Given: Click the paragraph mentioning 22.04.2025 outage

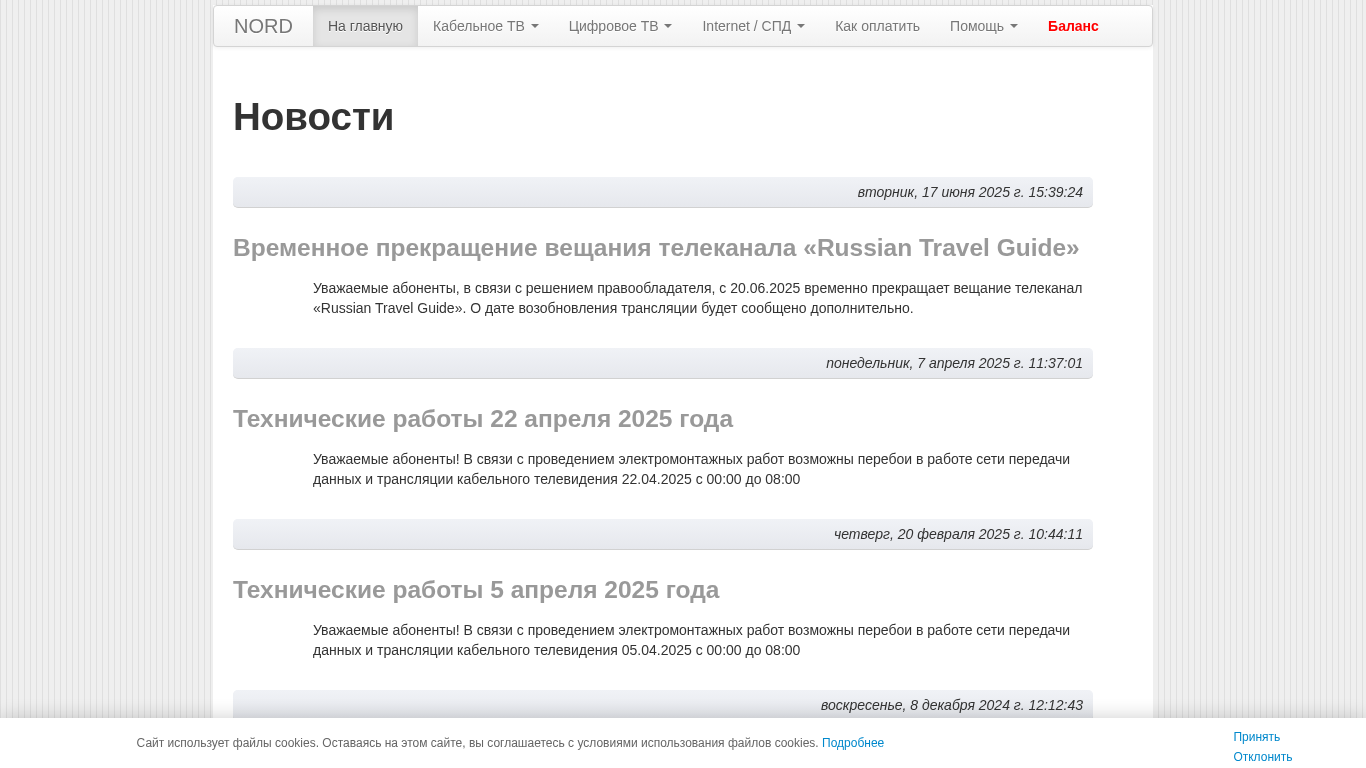Looking at the screenshot, I should (x=692, y=469).
